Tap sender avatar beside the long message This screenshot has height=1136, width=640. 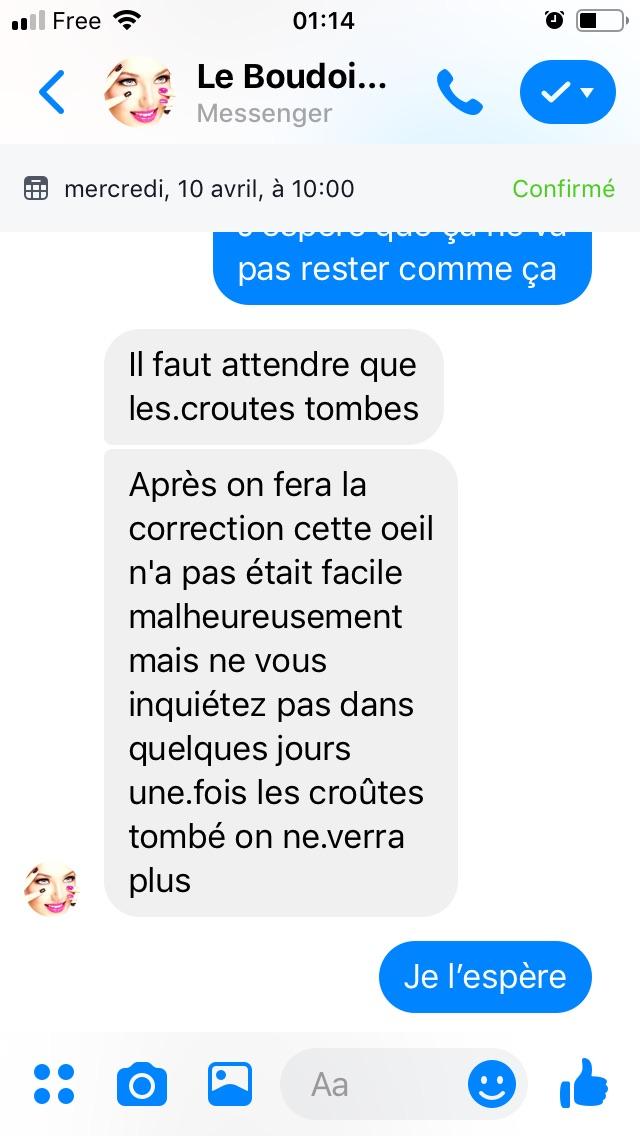[51, 889]
